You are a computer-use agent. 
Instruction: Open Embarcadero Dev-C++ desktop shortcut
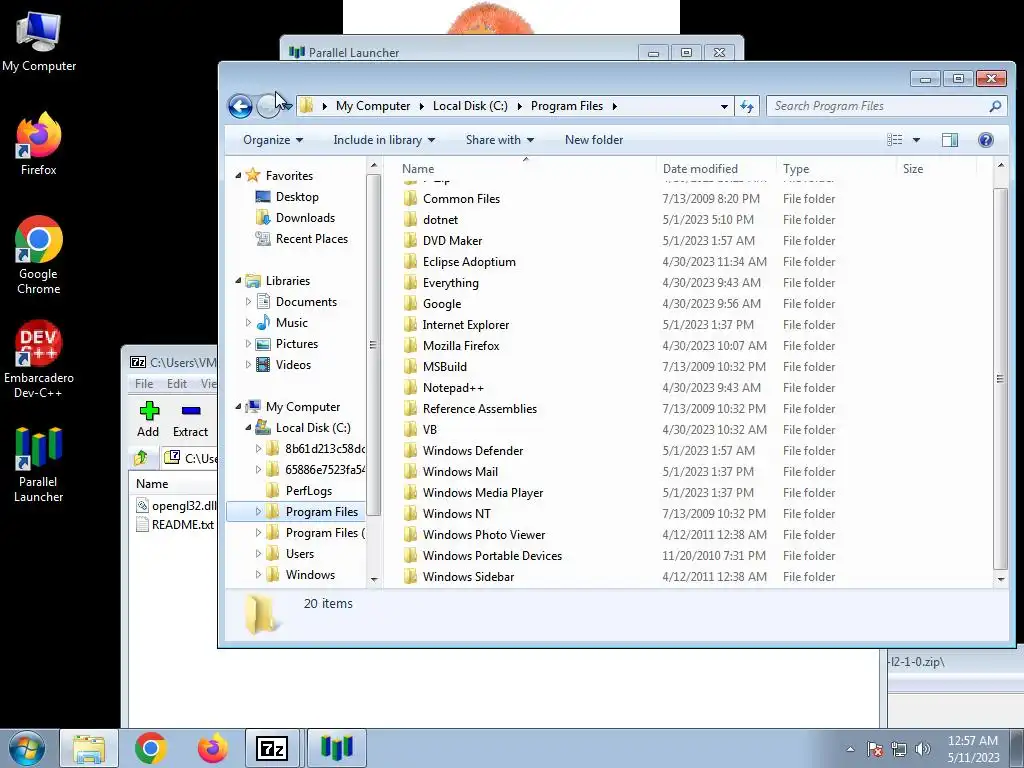39,359
